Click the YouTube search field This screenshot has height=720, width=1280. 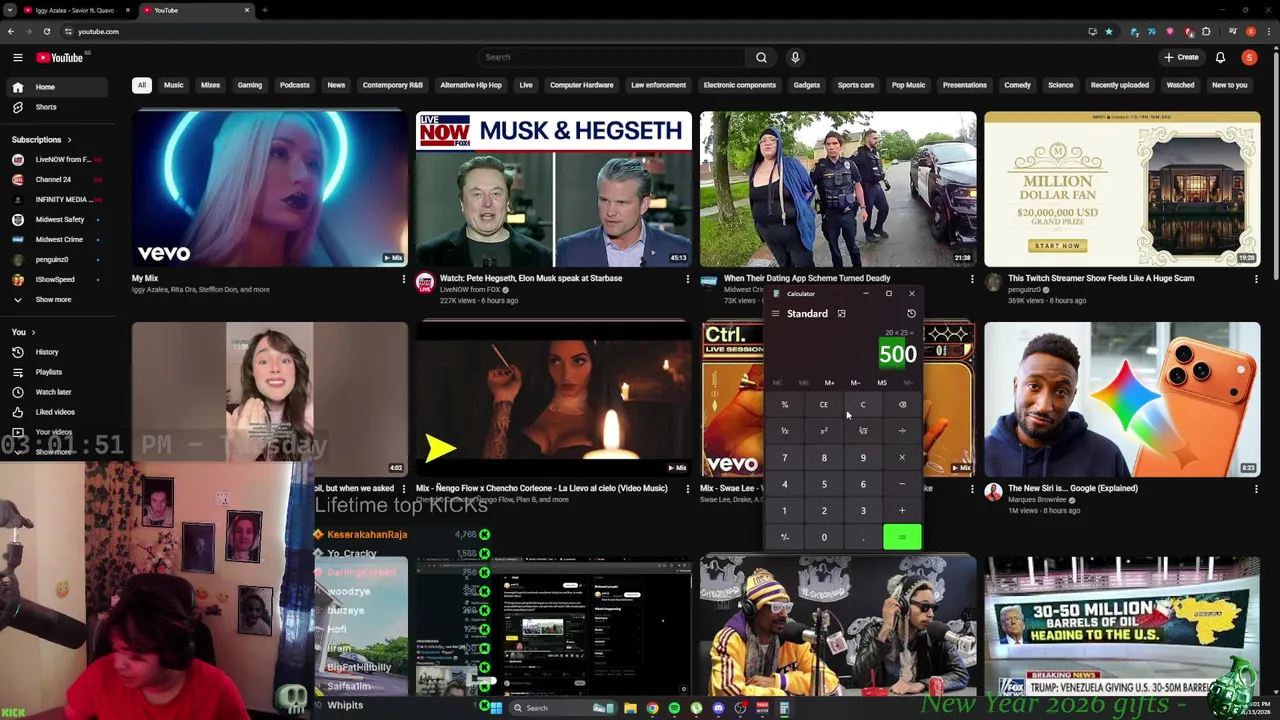pyautogui.click(x=612, y=57)
